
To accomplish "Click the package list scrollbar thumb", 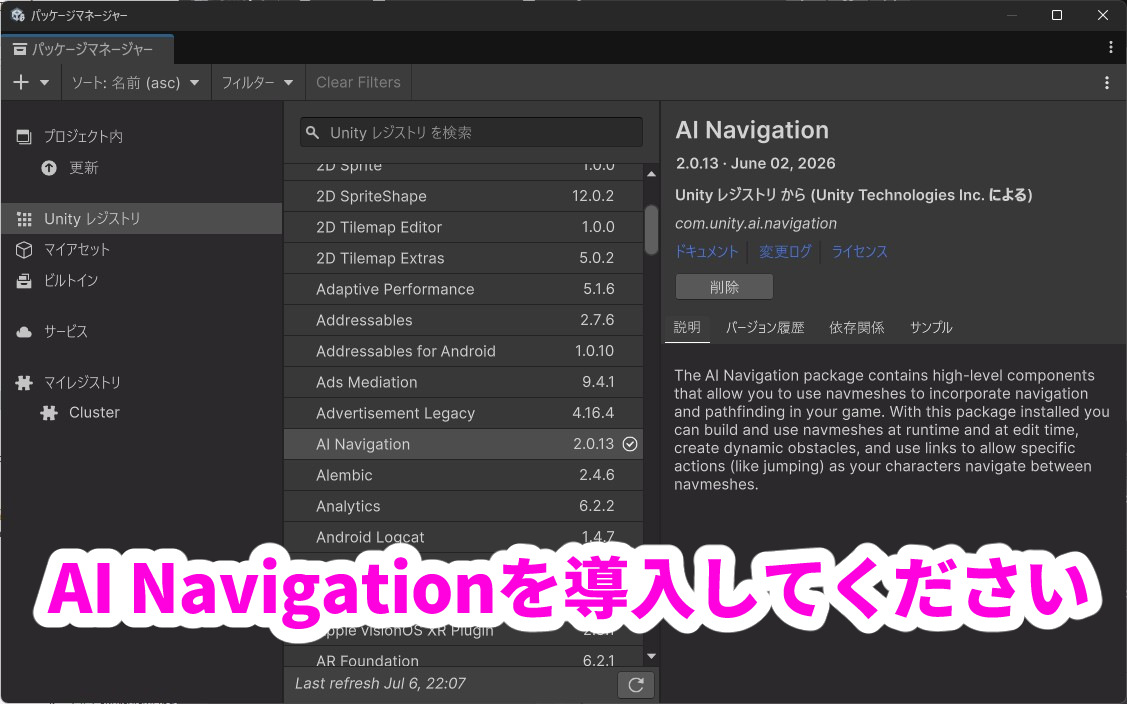I will point(651,229).
